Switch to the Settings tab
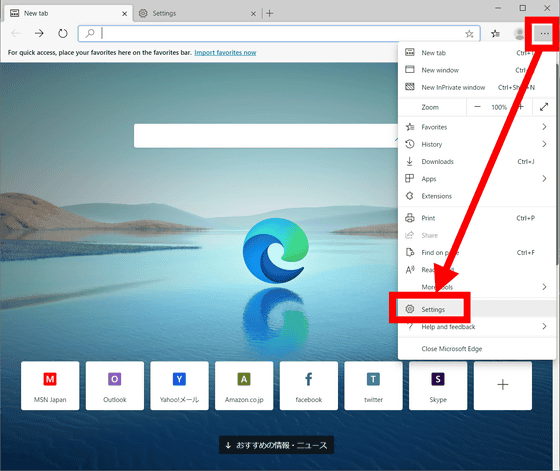560x471 pixels. [x=198, y=14]
